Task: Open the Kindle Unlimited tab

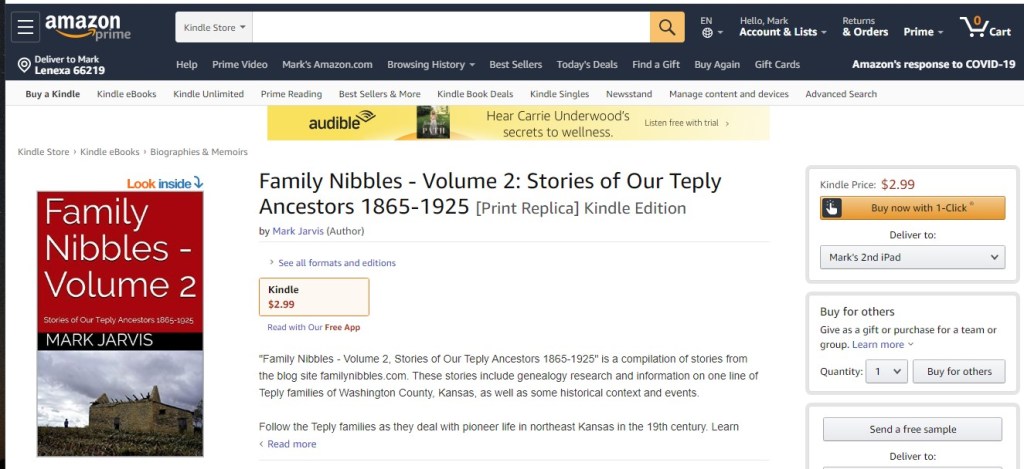Action: [x=208, y=94]
